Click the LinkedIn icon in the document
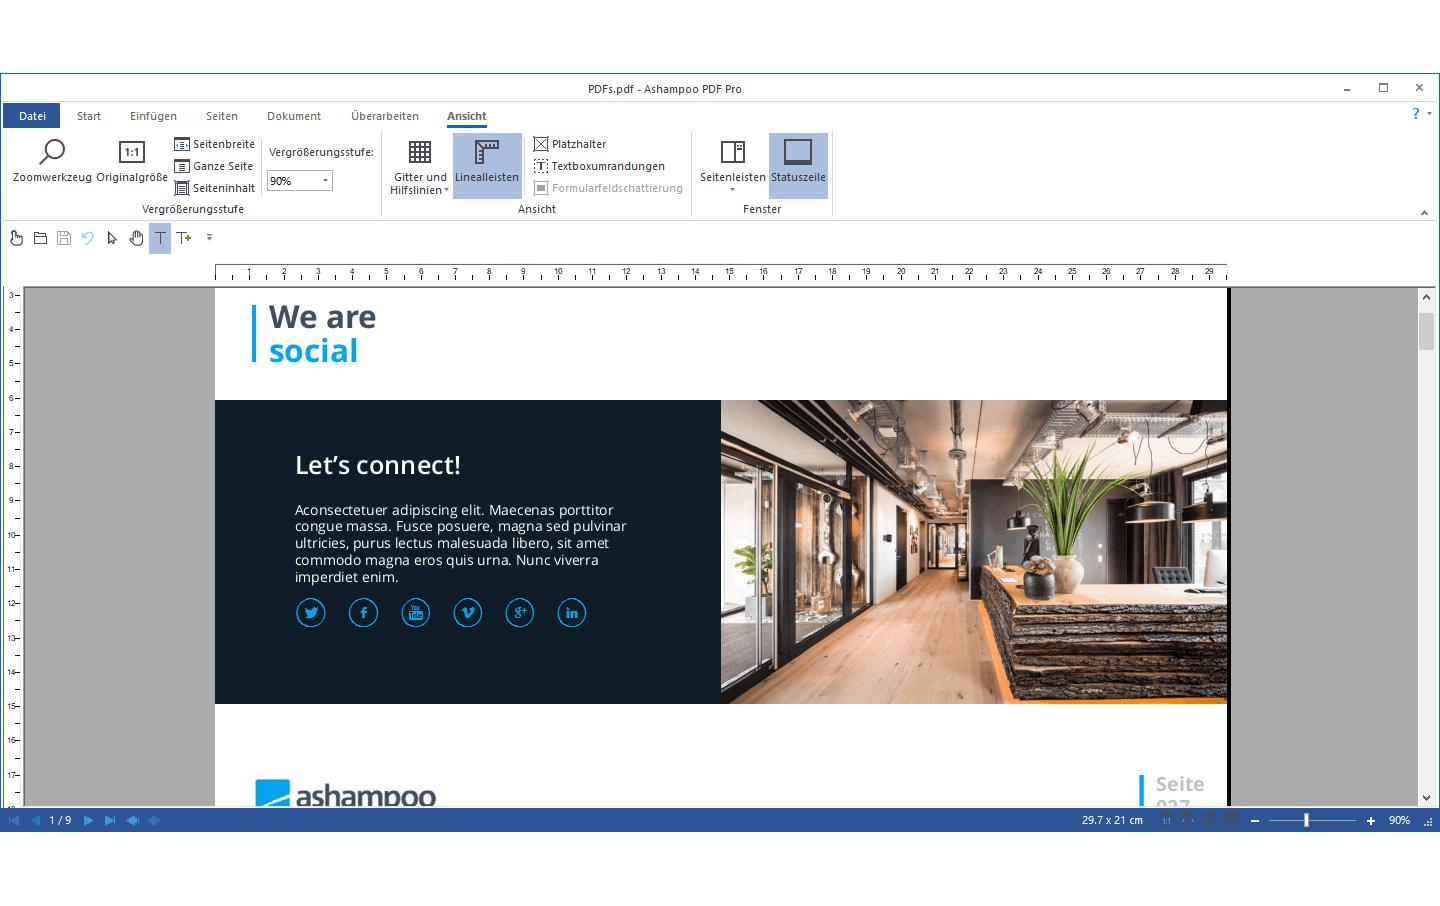 [571, 613]
